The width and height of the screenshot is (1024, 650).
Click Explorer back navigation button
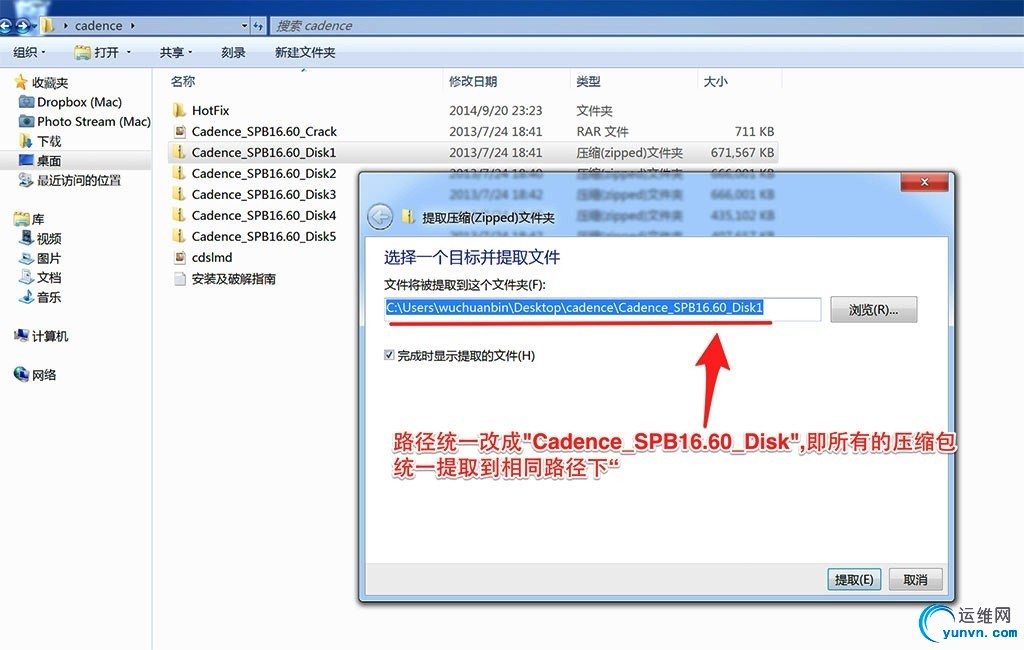(5, 25)
